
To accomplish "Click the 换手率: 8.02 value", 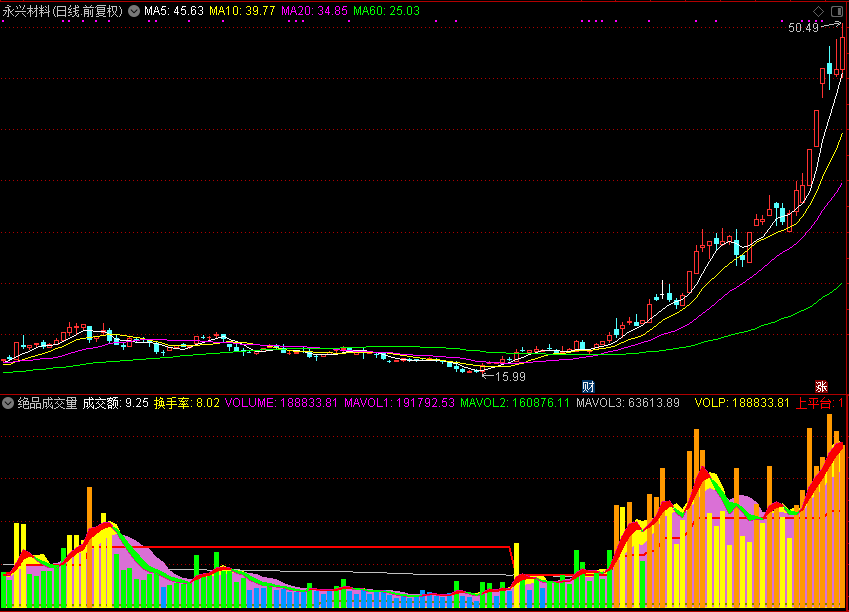I will point(187,403).
